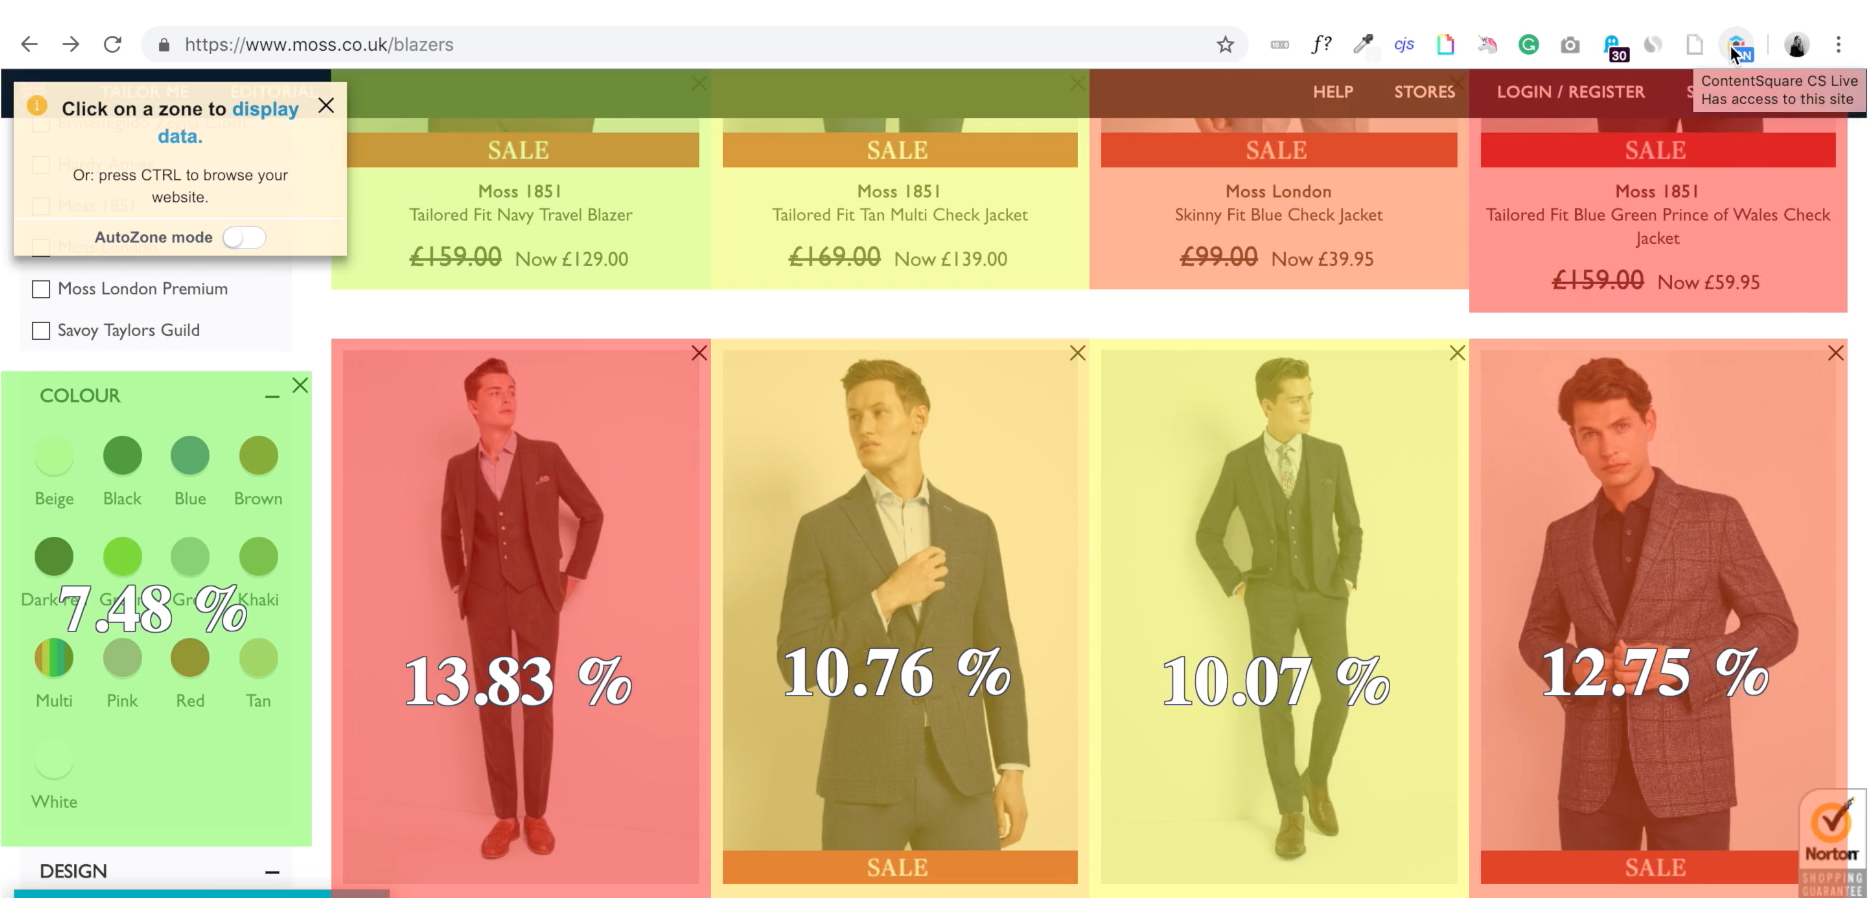
Task: Select the Khaki colour swatch
Action: pos(258,557)
